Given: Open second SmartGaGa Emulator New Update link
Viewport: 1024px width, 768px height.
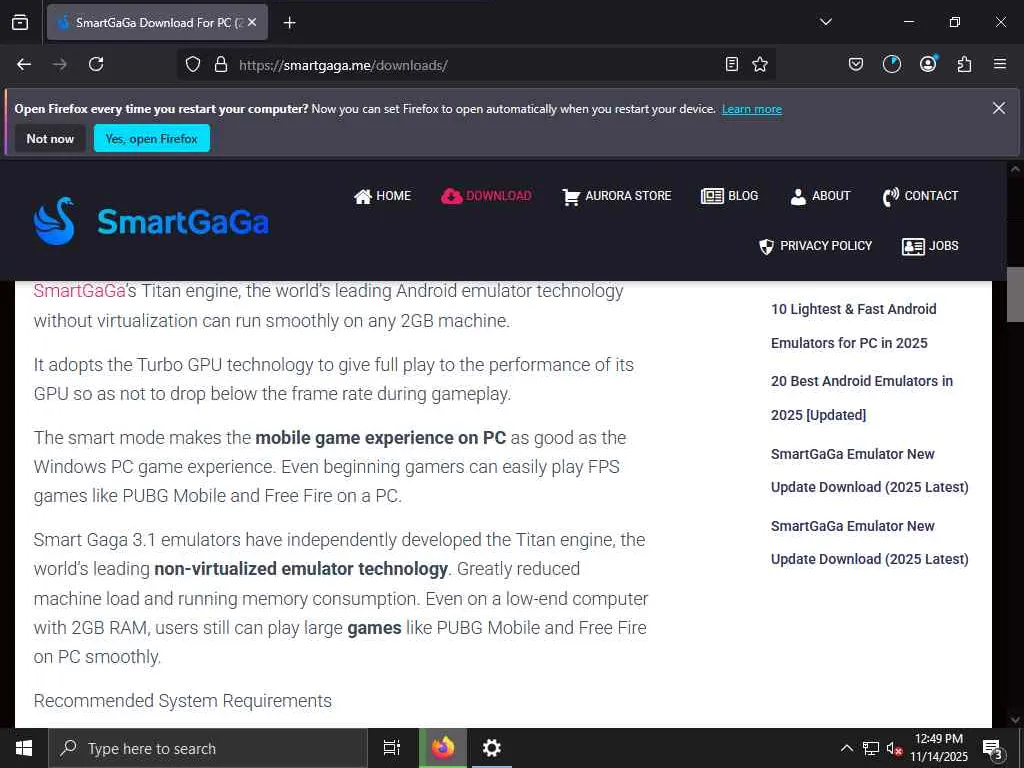Looking at the screenshot, I should (869, 542).
